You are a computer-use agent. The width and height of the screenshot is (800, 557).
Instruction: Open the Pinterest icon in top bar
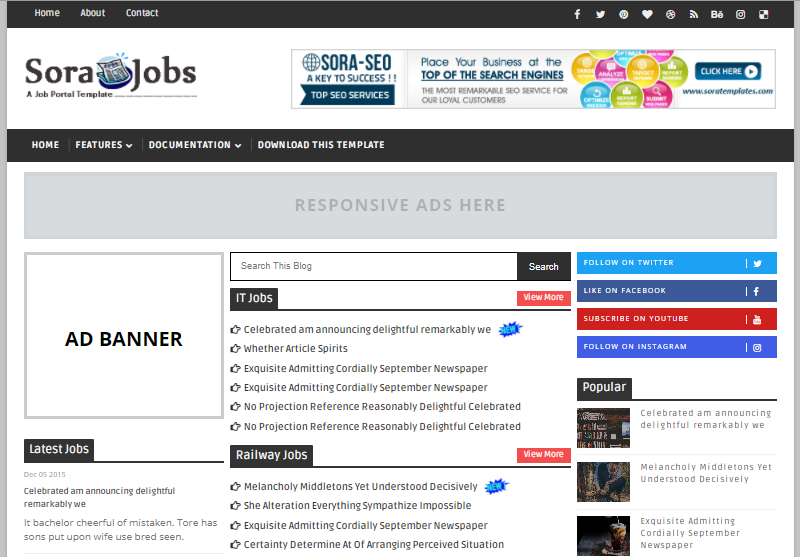(623, 14)
